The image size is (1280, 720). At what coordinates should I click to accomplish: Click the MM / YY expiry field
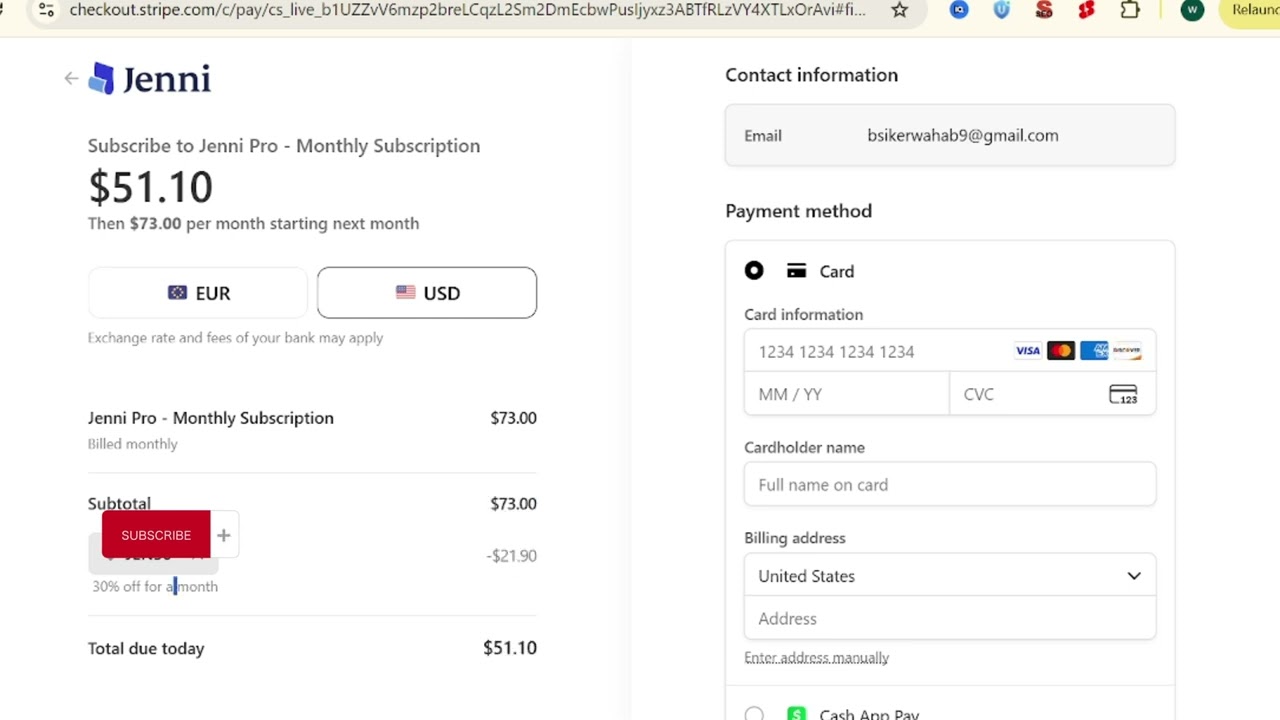click(x=846, y=394)
